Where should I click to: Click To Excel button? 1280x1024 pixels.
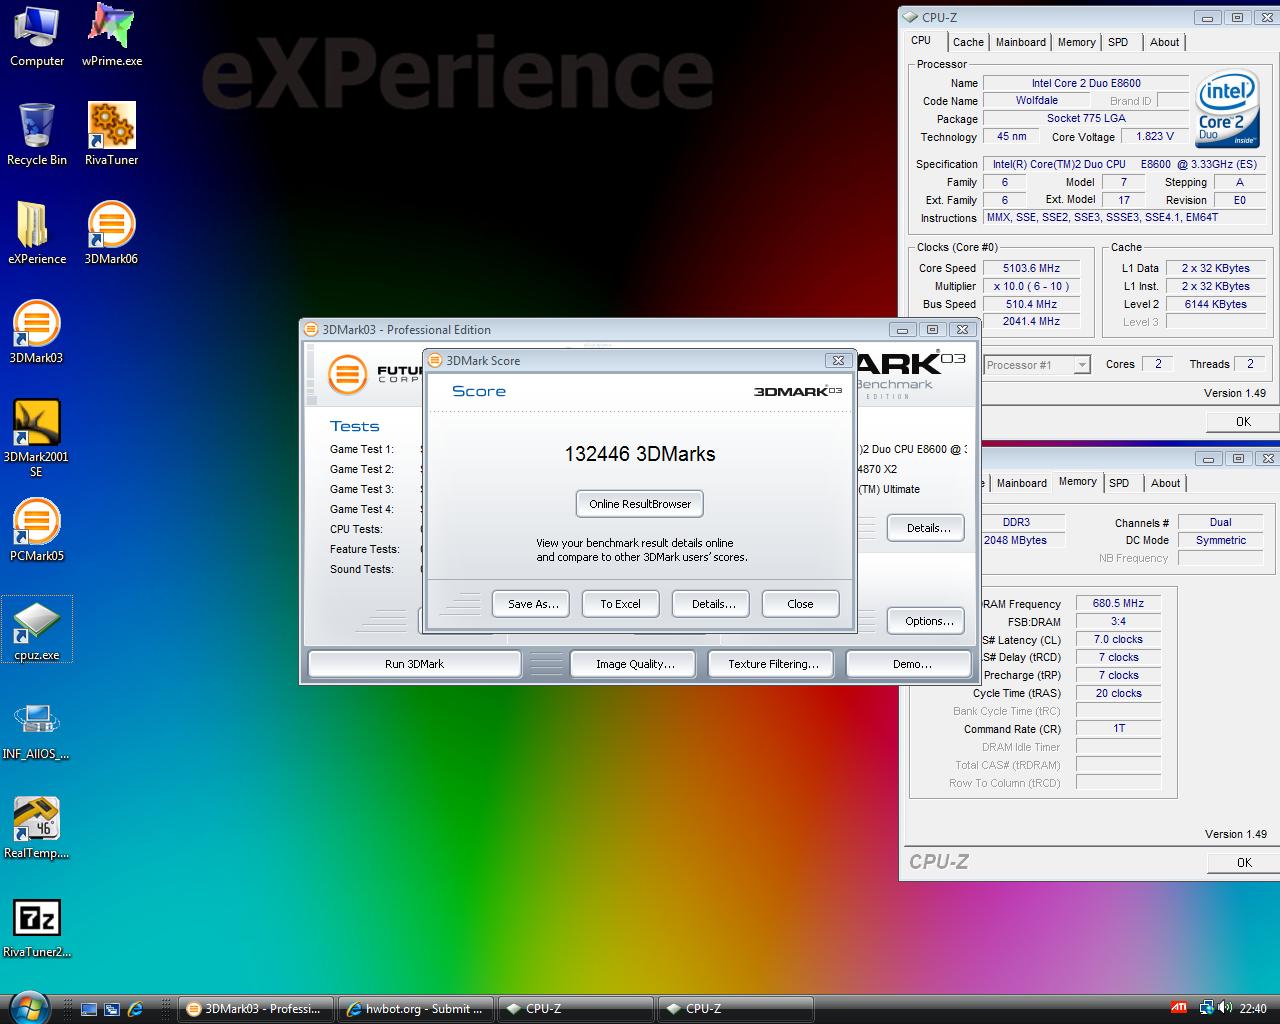(620, 604)
